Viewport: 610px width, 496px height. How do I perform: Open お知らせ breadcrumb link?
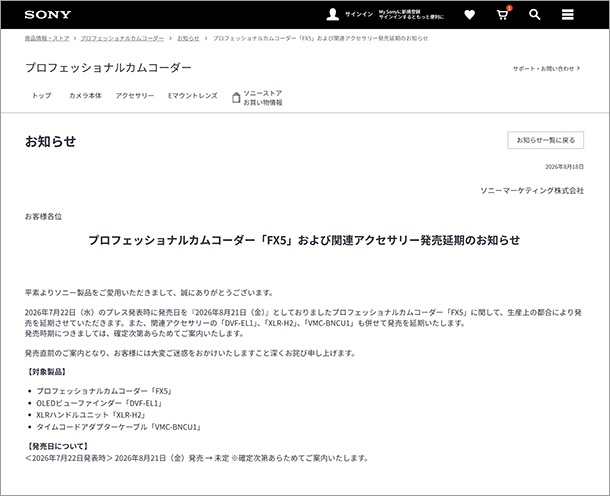pos(188,38)
